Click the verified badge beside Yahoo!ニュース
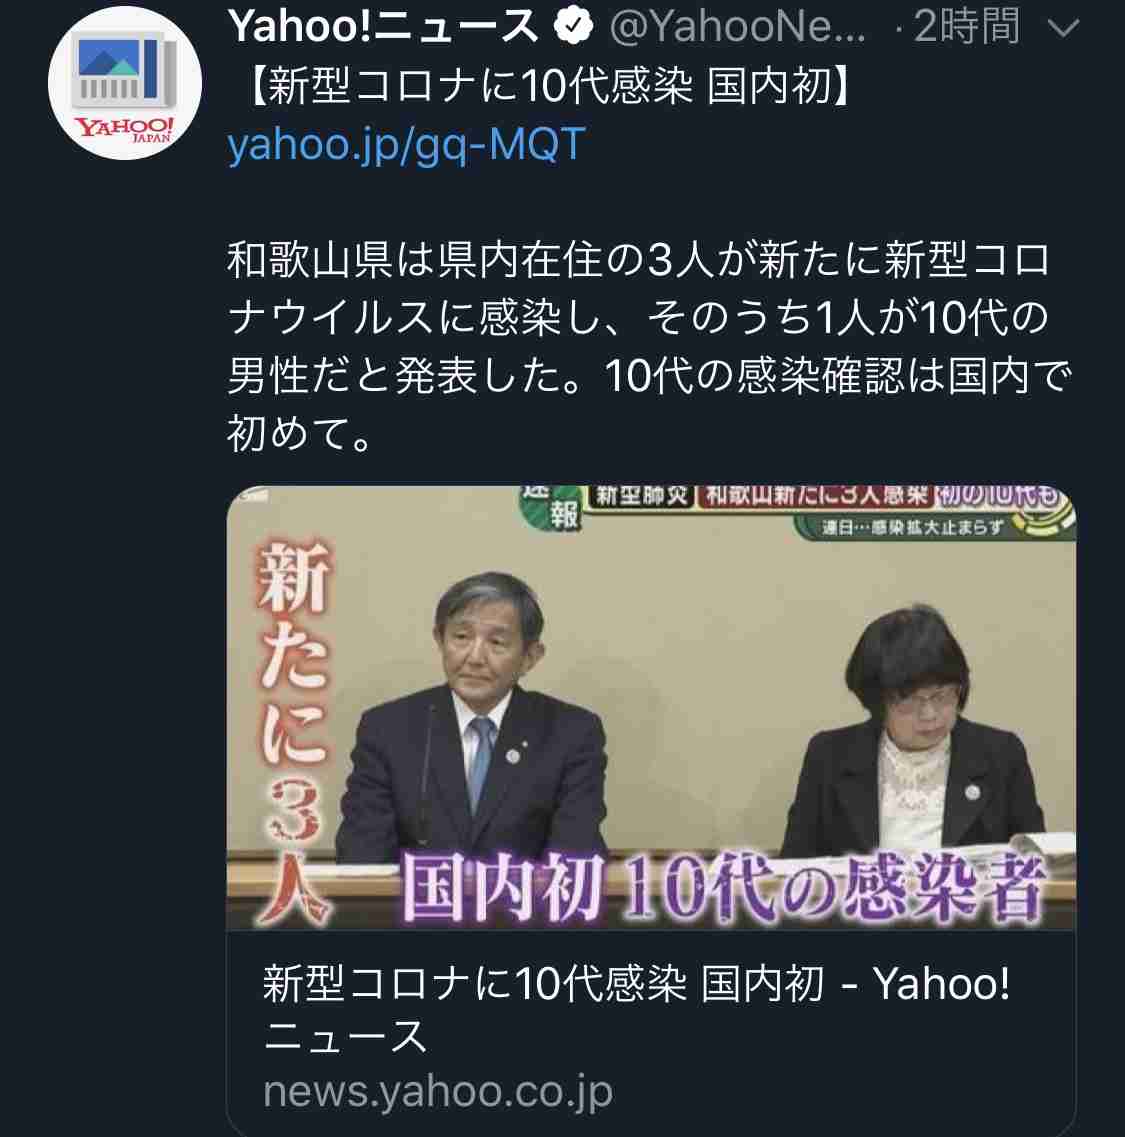Screen dimensions: 1125x1137 click(574, 27)
